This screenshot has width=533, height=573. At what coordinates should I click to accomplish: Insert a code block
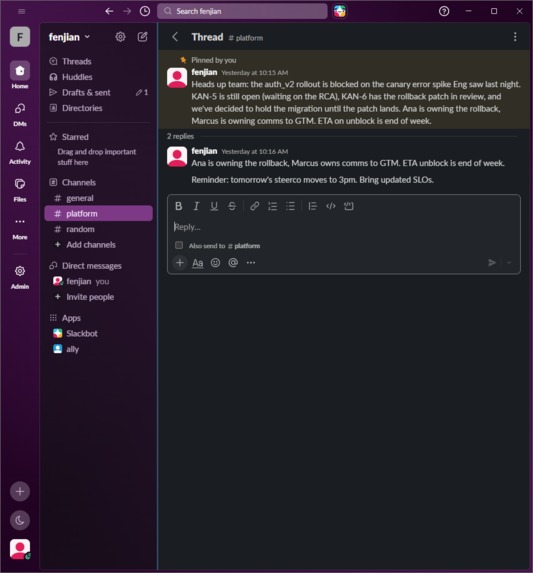point(349,206)
